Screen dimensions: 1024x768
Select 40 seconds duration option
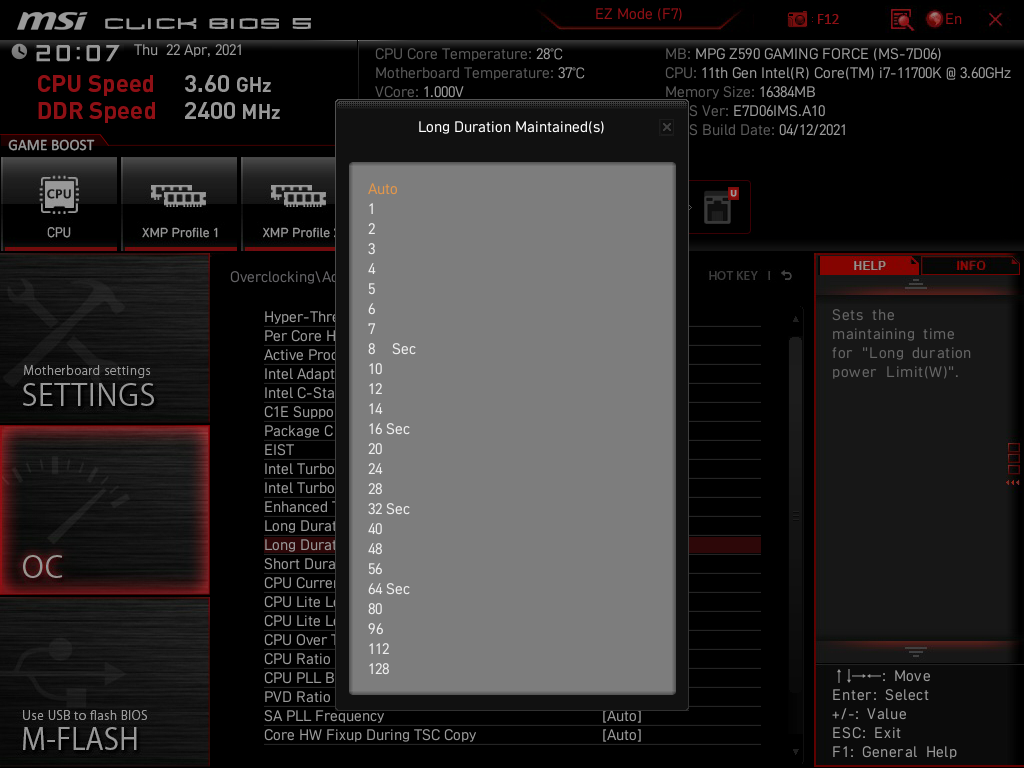click(x=376, y=529)
